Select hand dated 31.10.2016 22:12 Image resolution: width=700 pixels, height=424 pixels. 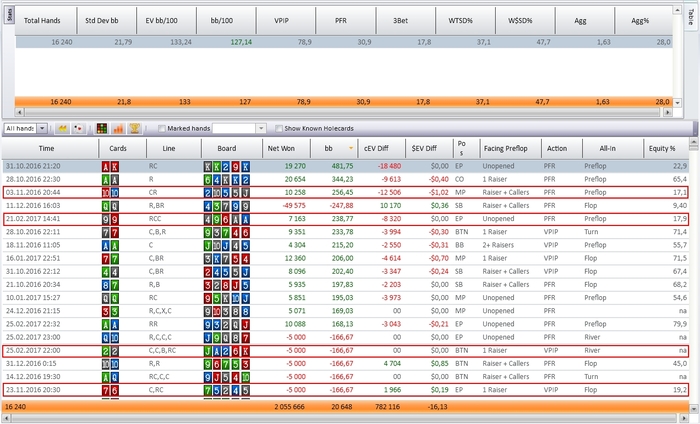pyautogui.click(x=346, y=271)
